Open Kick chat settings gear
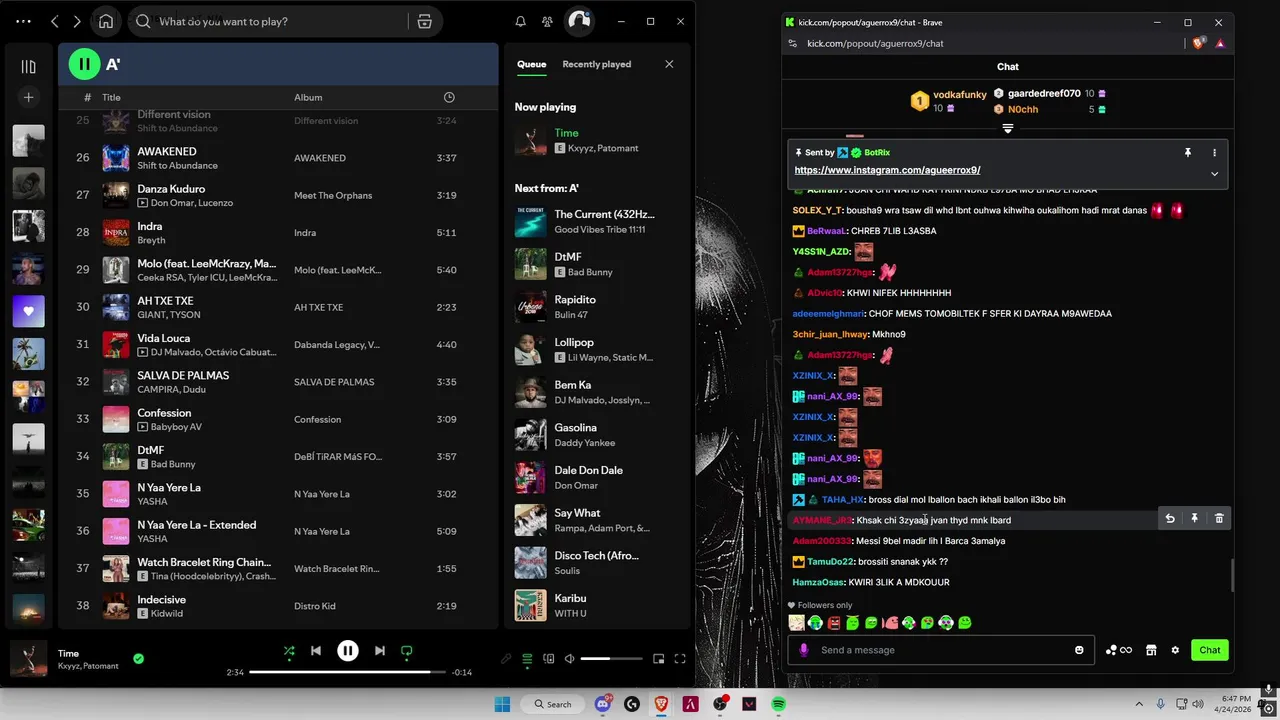1280x720 pixels. [1175, 650]
